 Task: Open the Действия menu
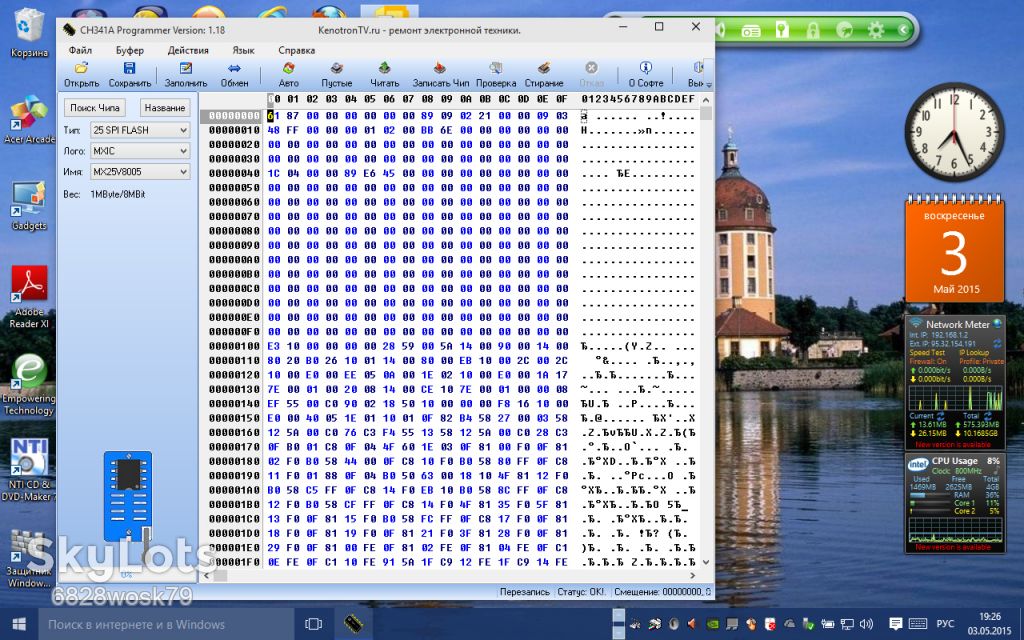[188, 50]
